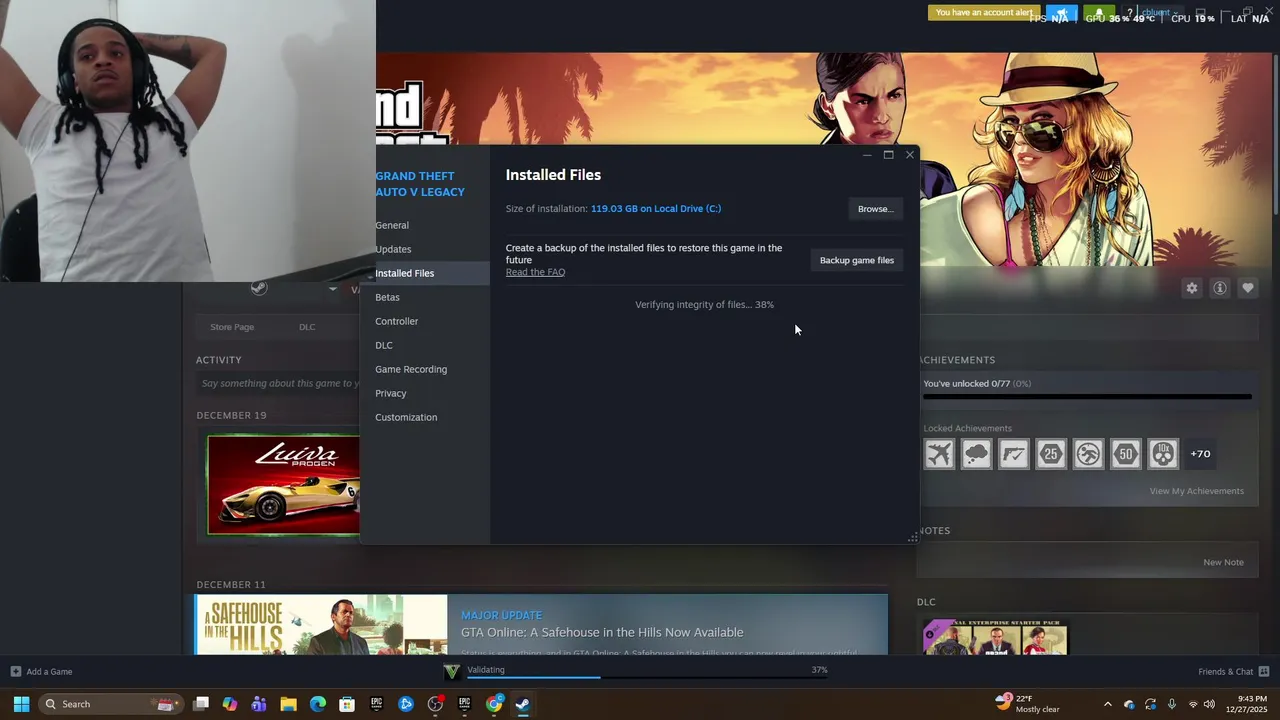Click Add a Game plus icon

16,671
